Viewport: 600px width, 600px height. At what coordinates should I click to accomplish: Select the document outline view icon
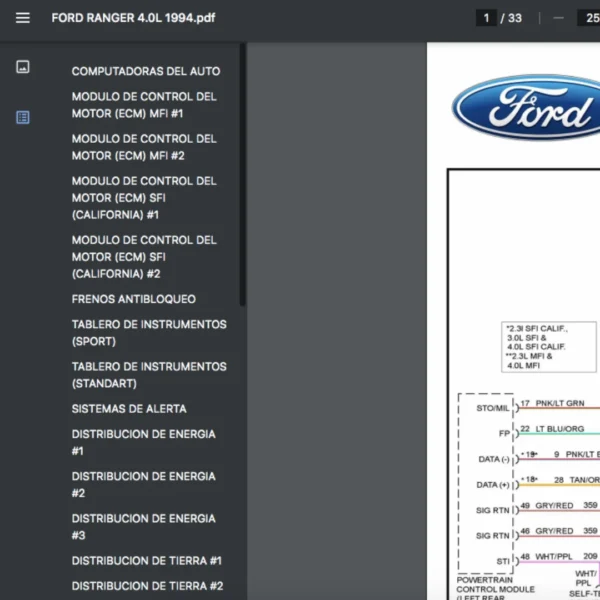(x=23, y=117)
